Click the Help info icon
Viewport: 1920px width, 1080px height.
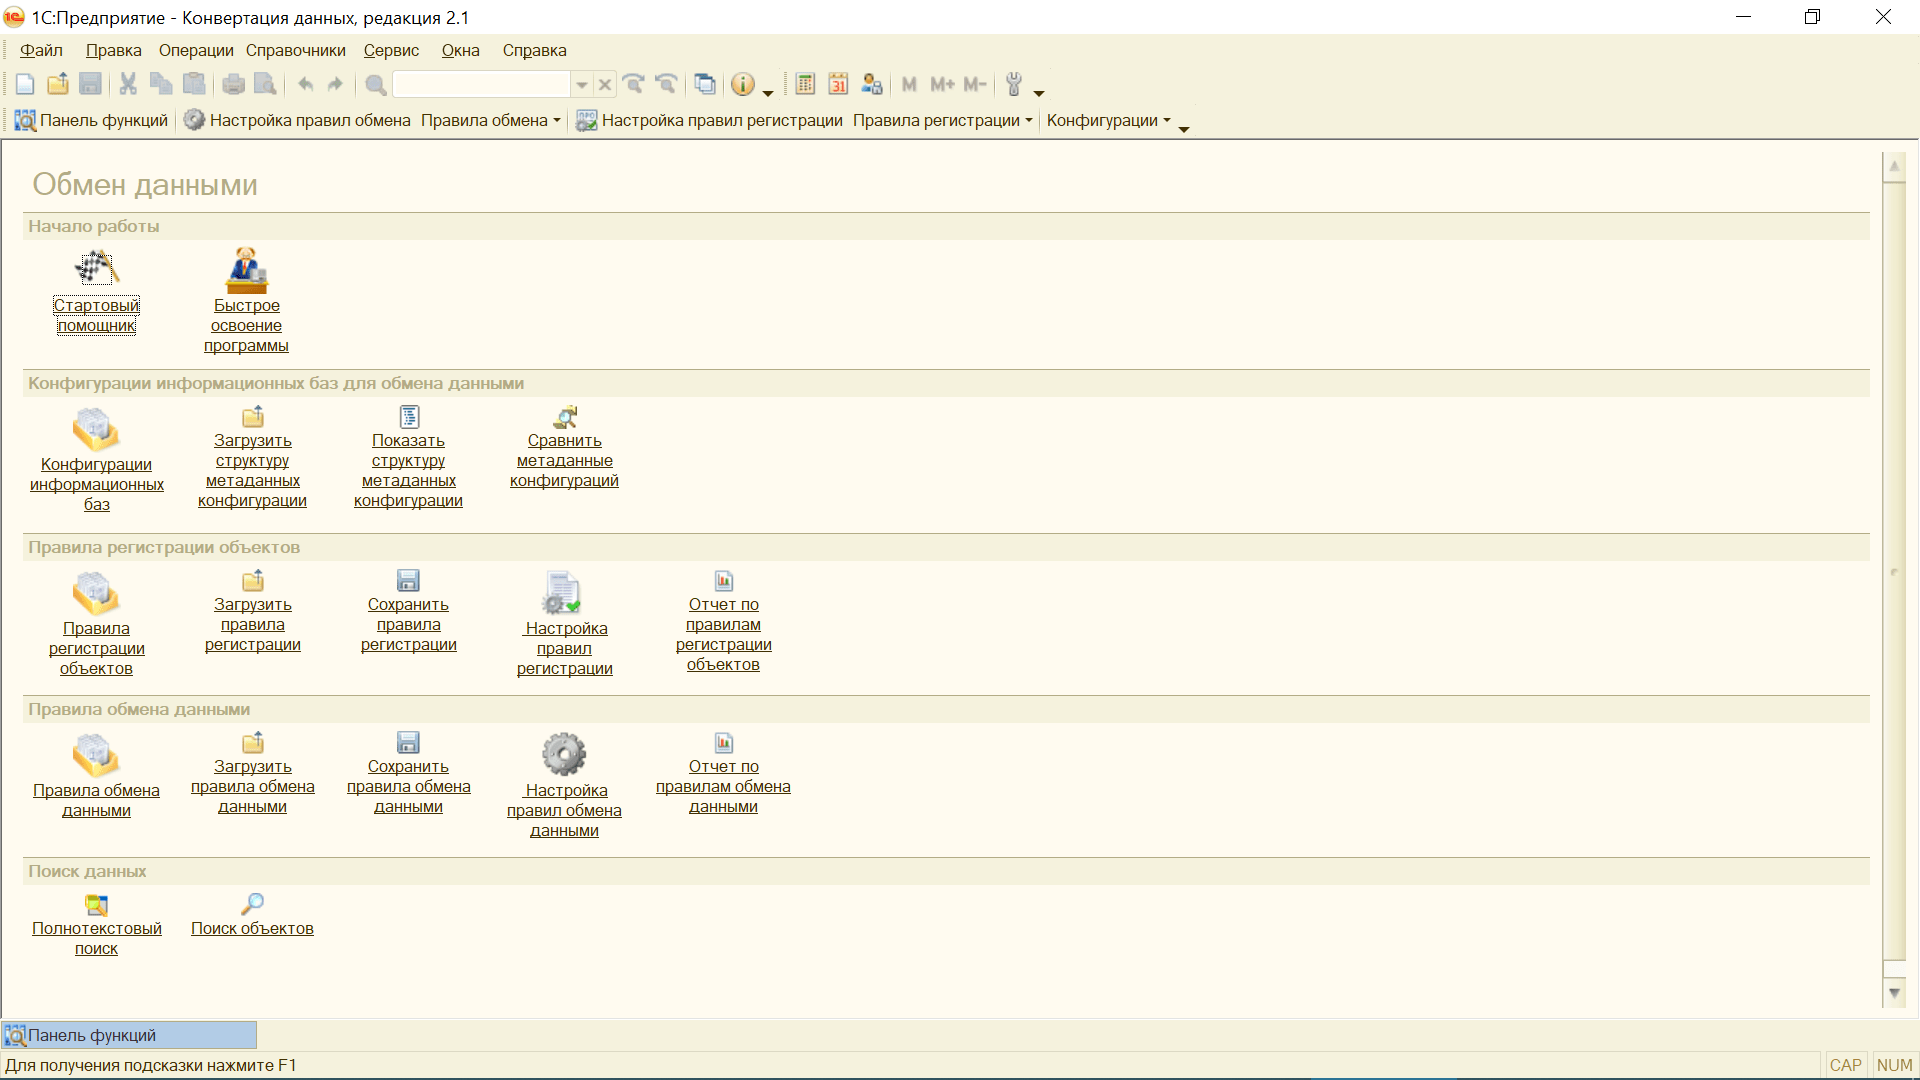point(743,85)
